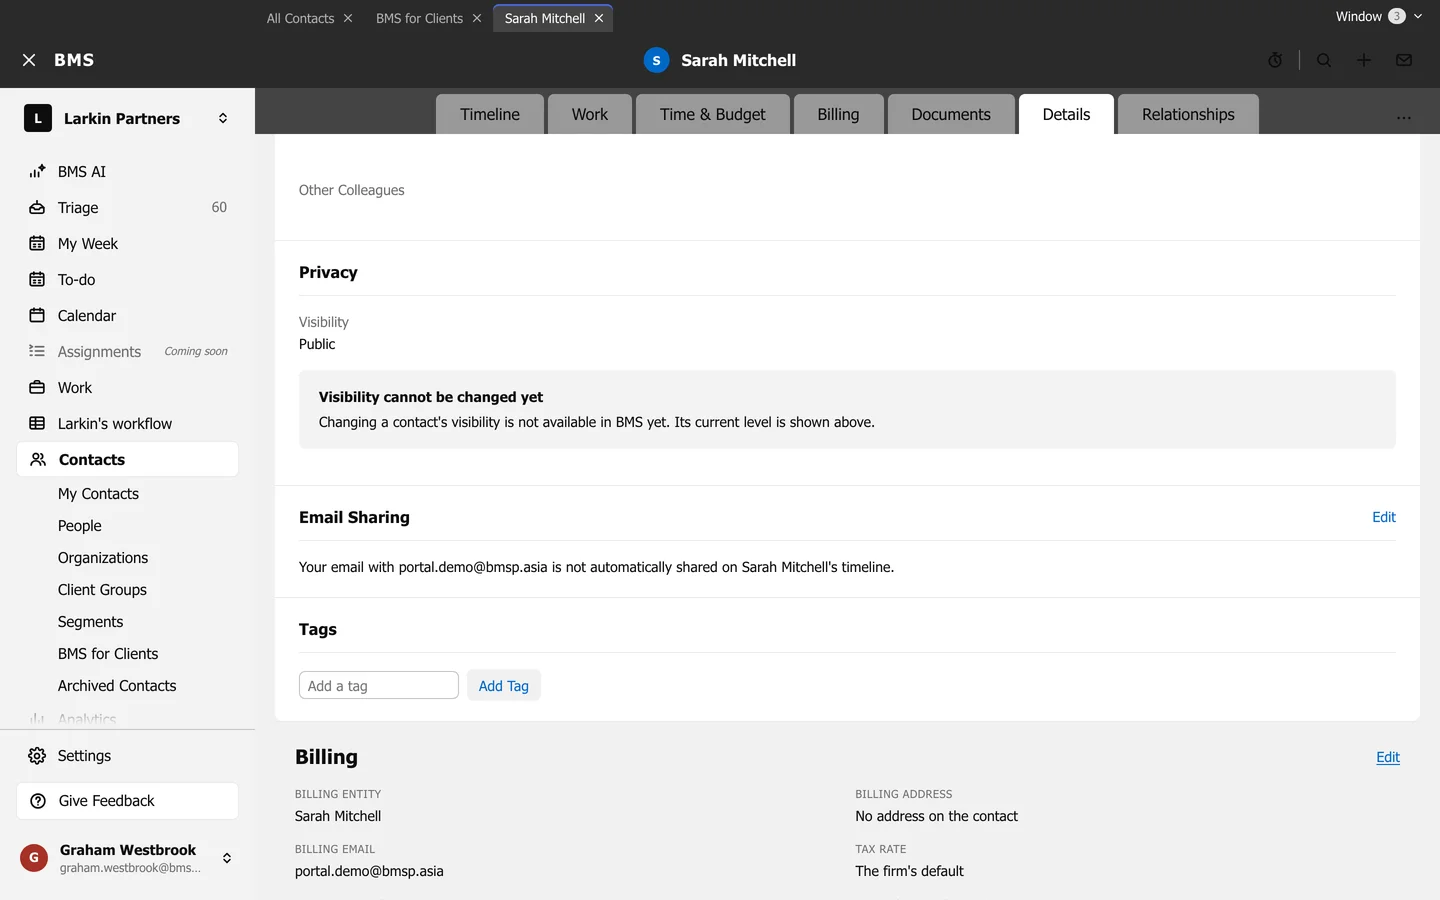This screenshot has height=900, width=1440.
Task: Click the To-do icon in sidebar
Action: (x=37, y=280)
